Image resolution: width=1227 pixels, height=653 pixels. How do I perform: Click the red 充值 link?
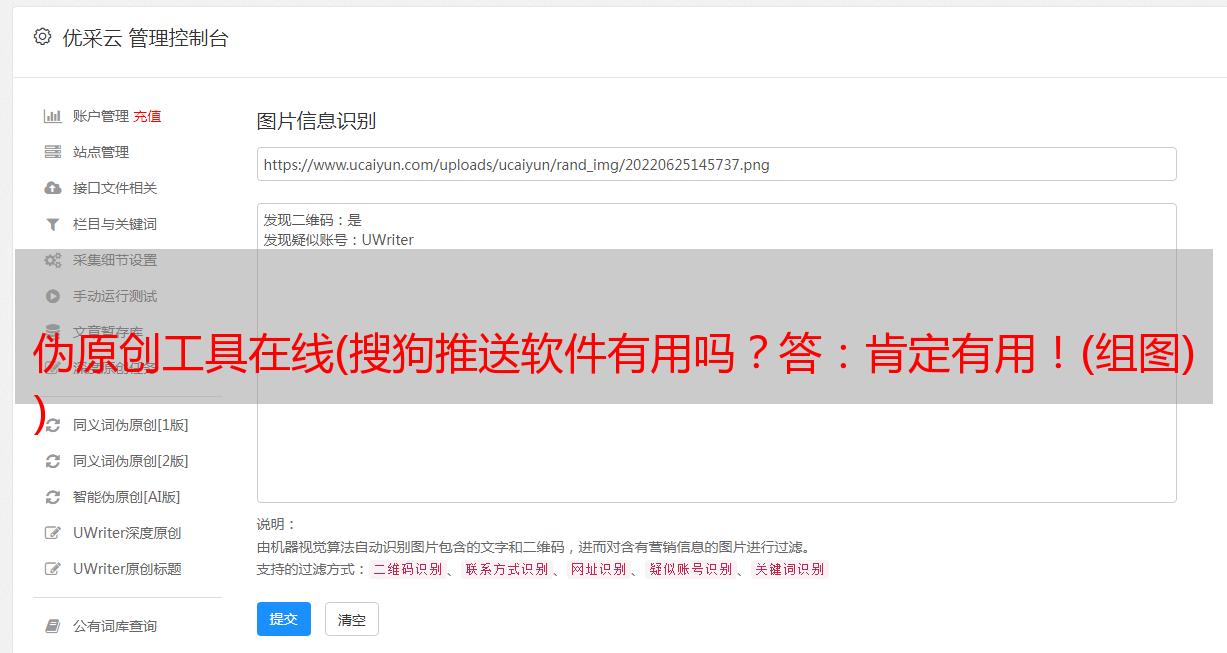(147, 116)
